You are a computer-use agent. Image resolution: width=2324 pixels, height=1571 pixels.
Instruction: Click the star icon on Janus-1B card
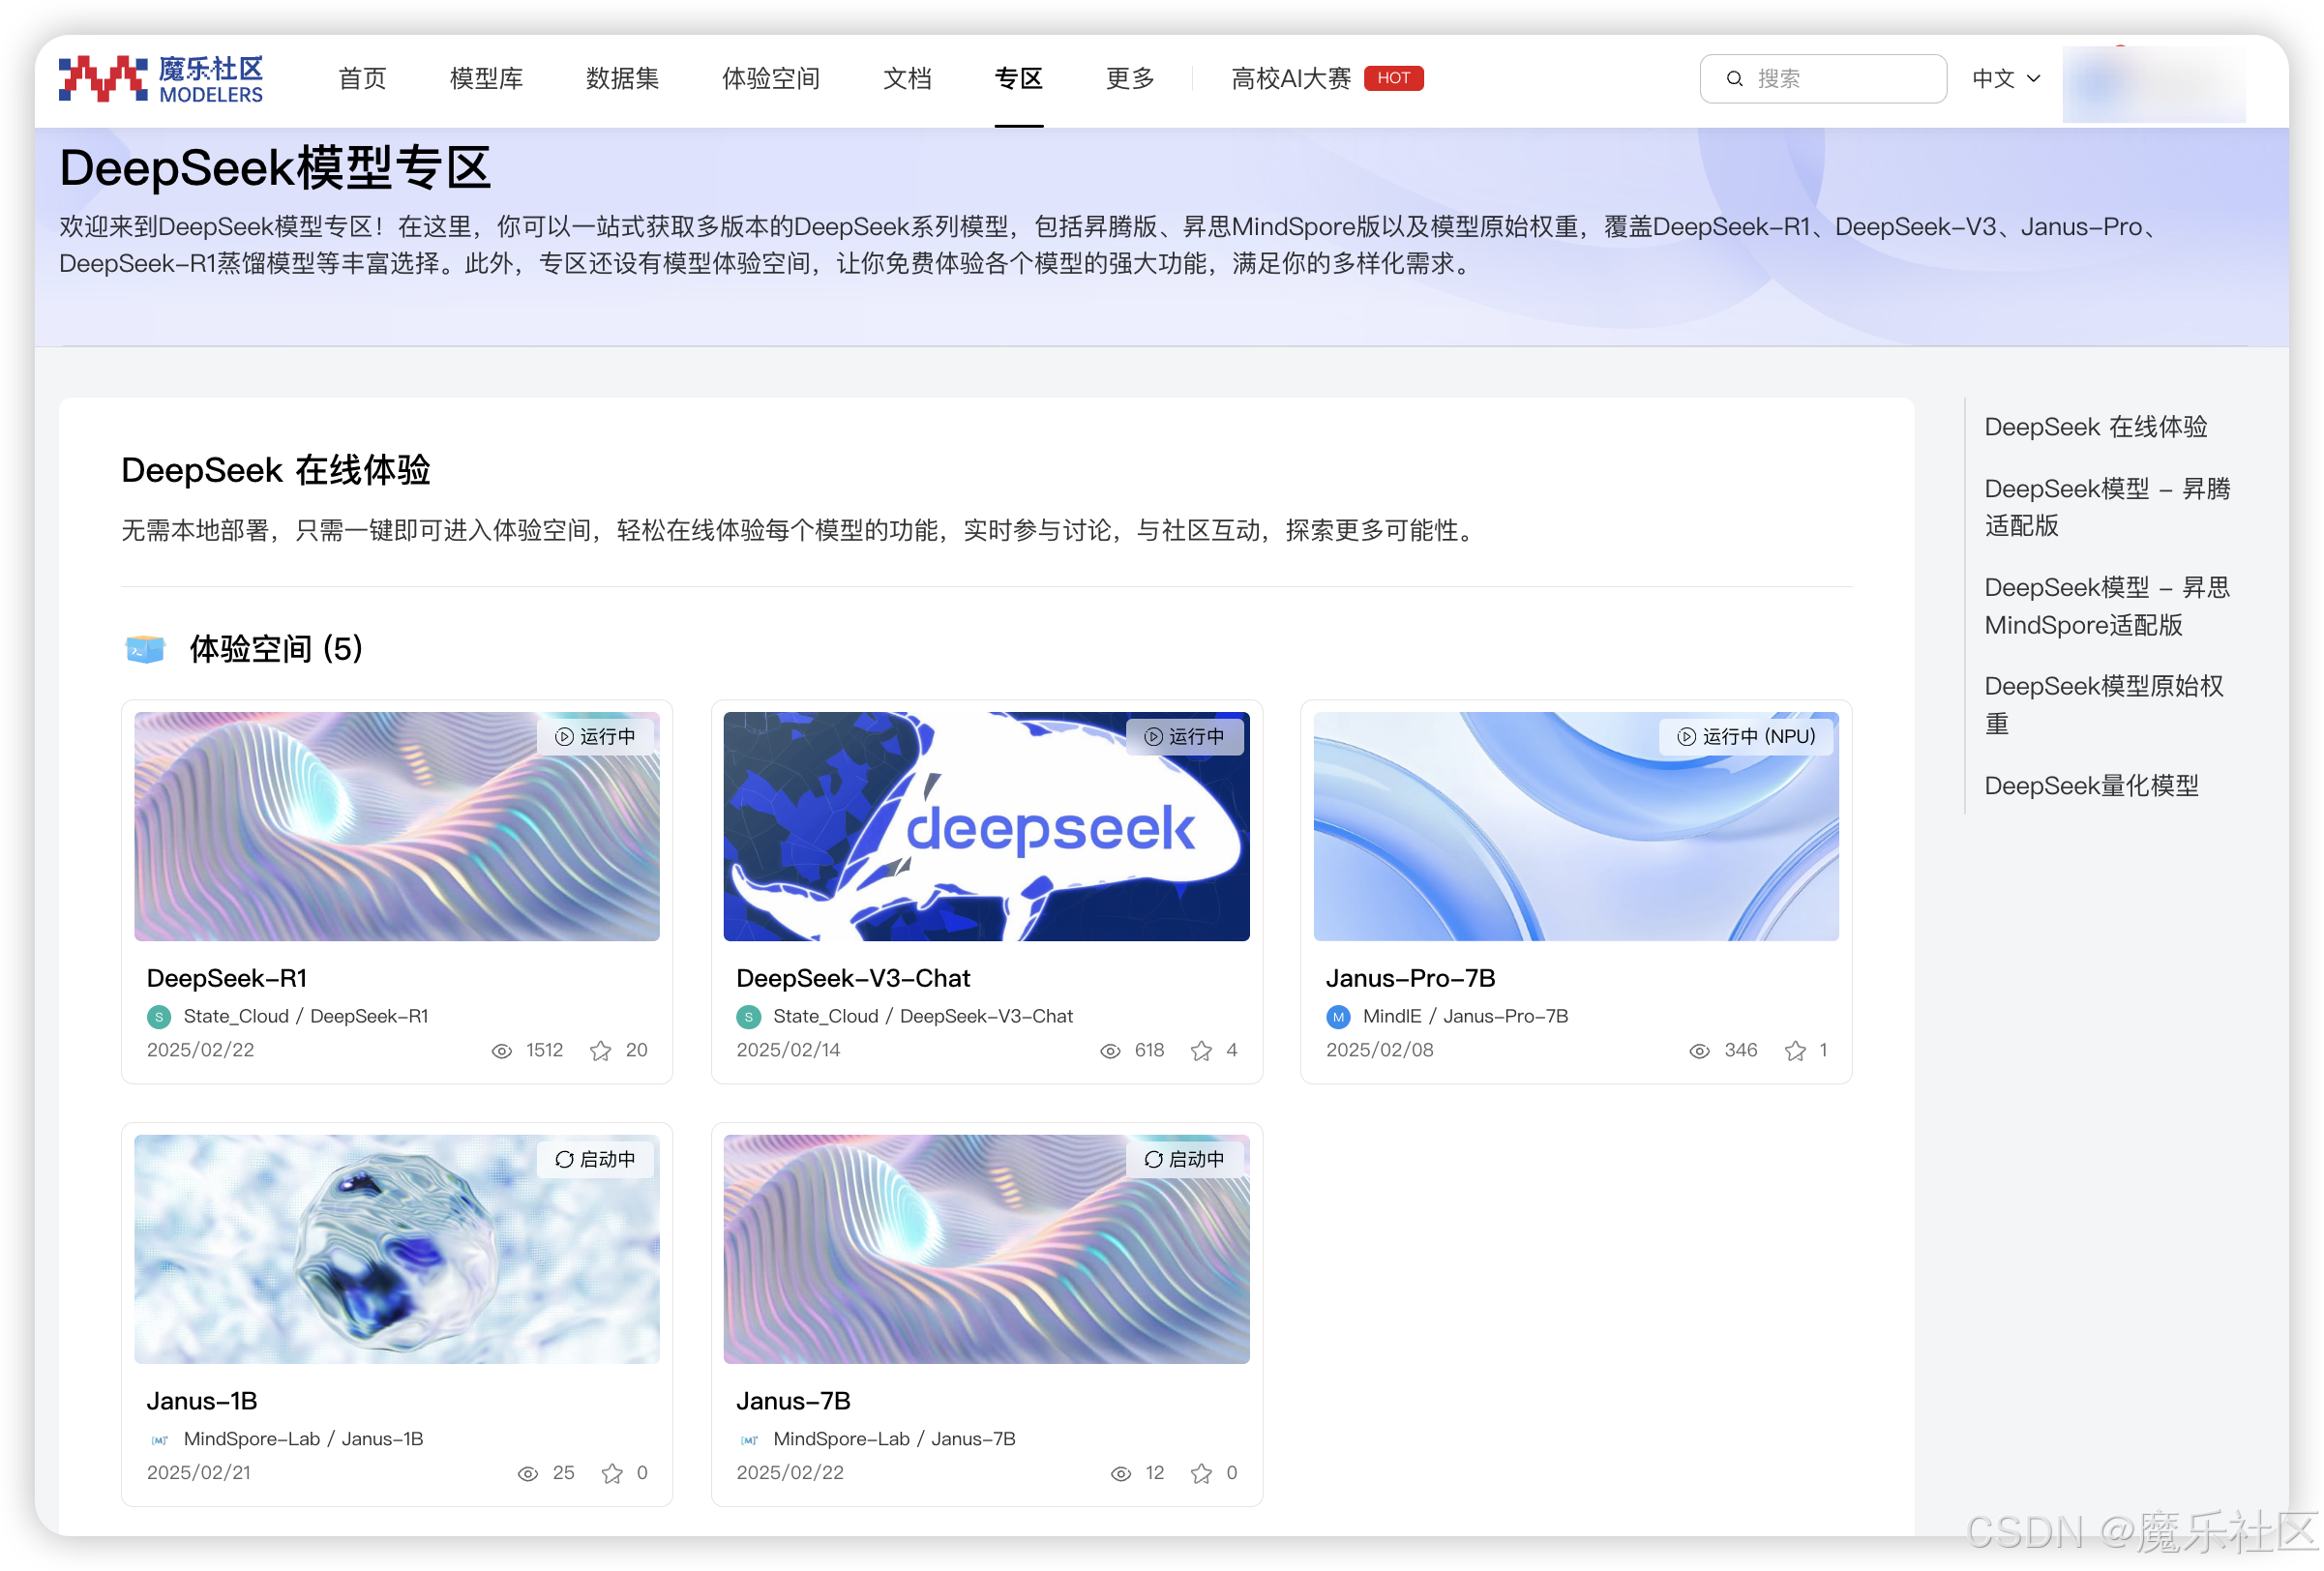pyautogui.click(x=612, y=1473)
